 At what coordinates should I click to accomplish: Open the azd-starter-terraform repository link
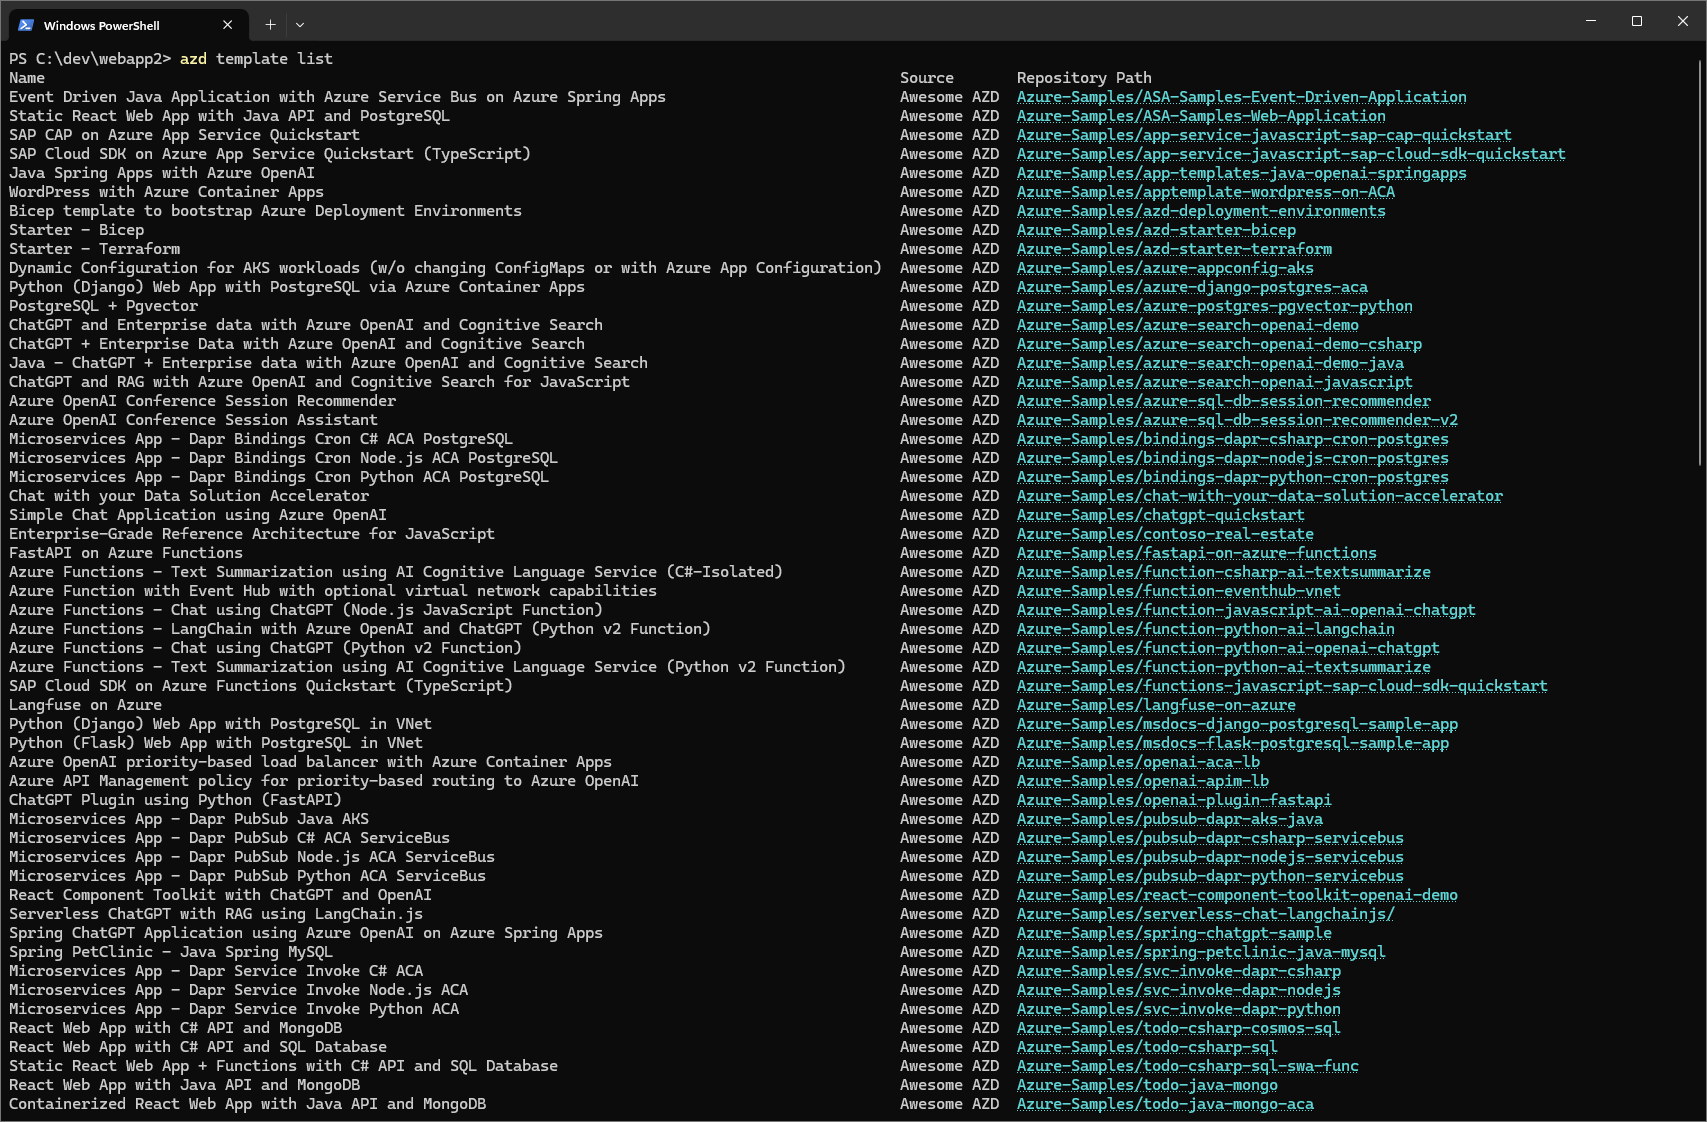click(1174, 249)
